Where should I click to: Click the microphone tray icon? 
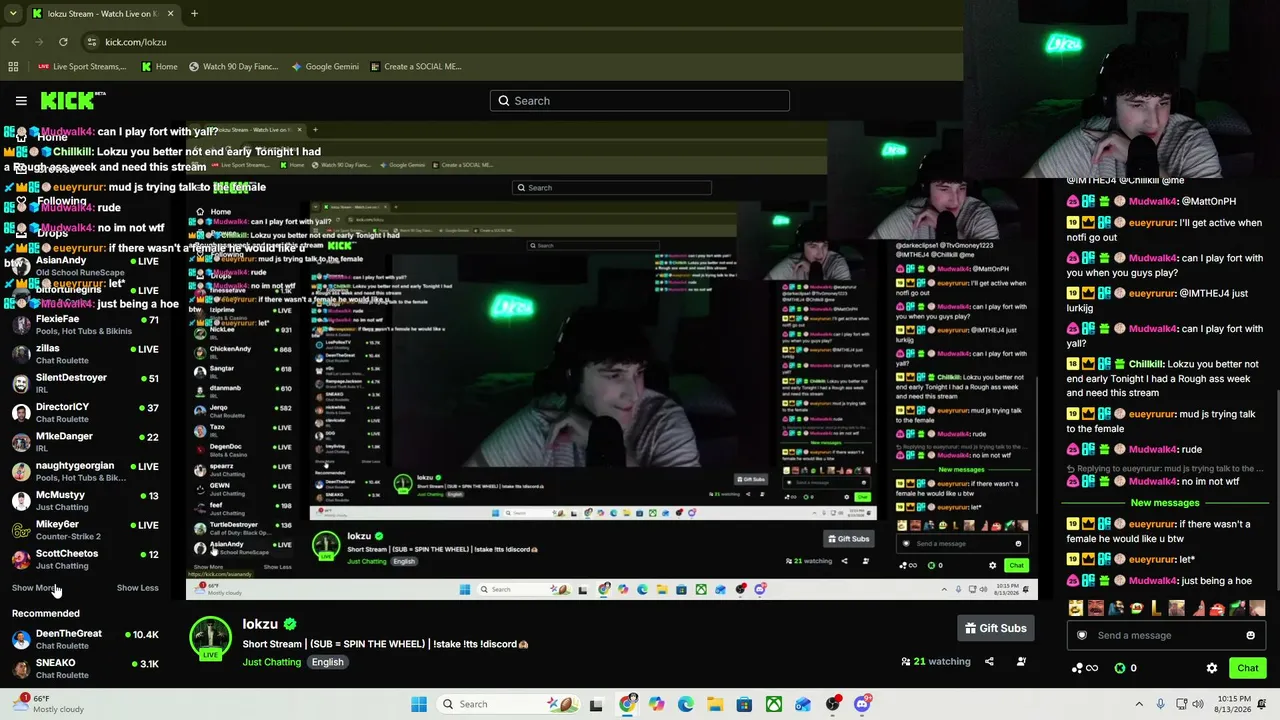[x=1160, y=704]
